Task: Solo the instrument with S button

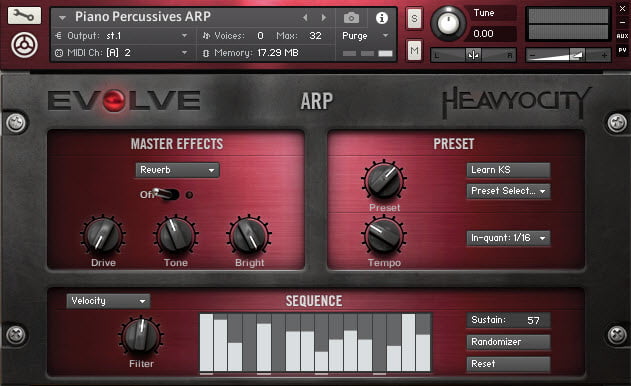Action: point(414,19)
